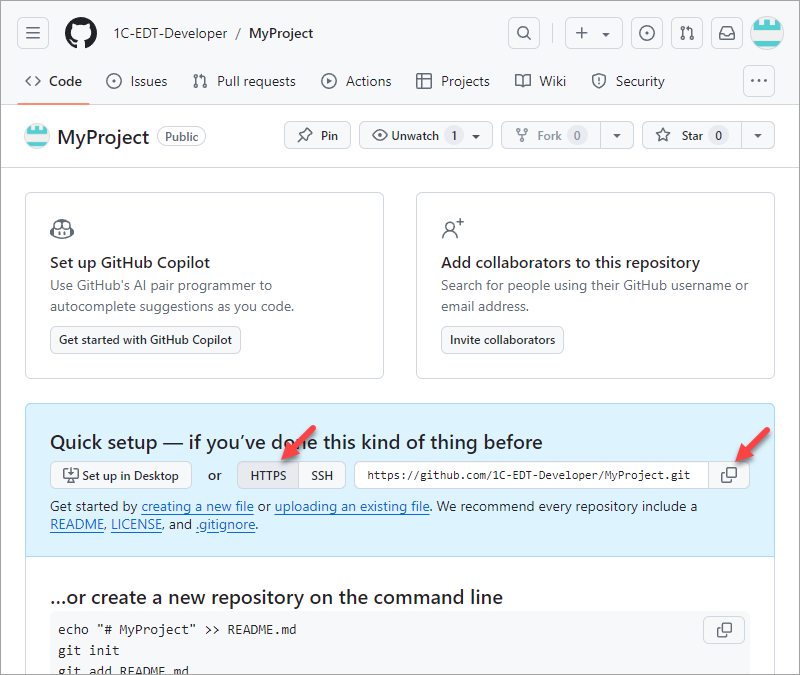Click the GitHub logo icon

[81, 33]
